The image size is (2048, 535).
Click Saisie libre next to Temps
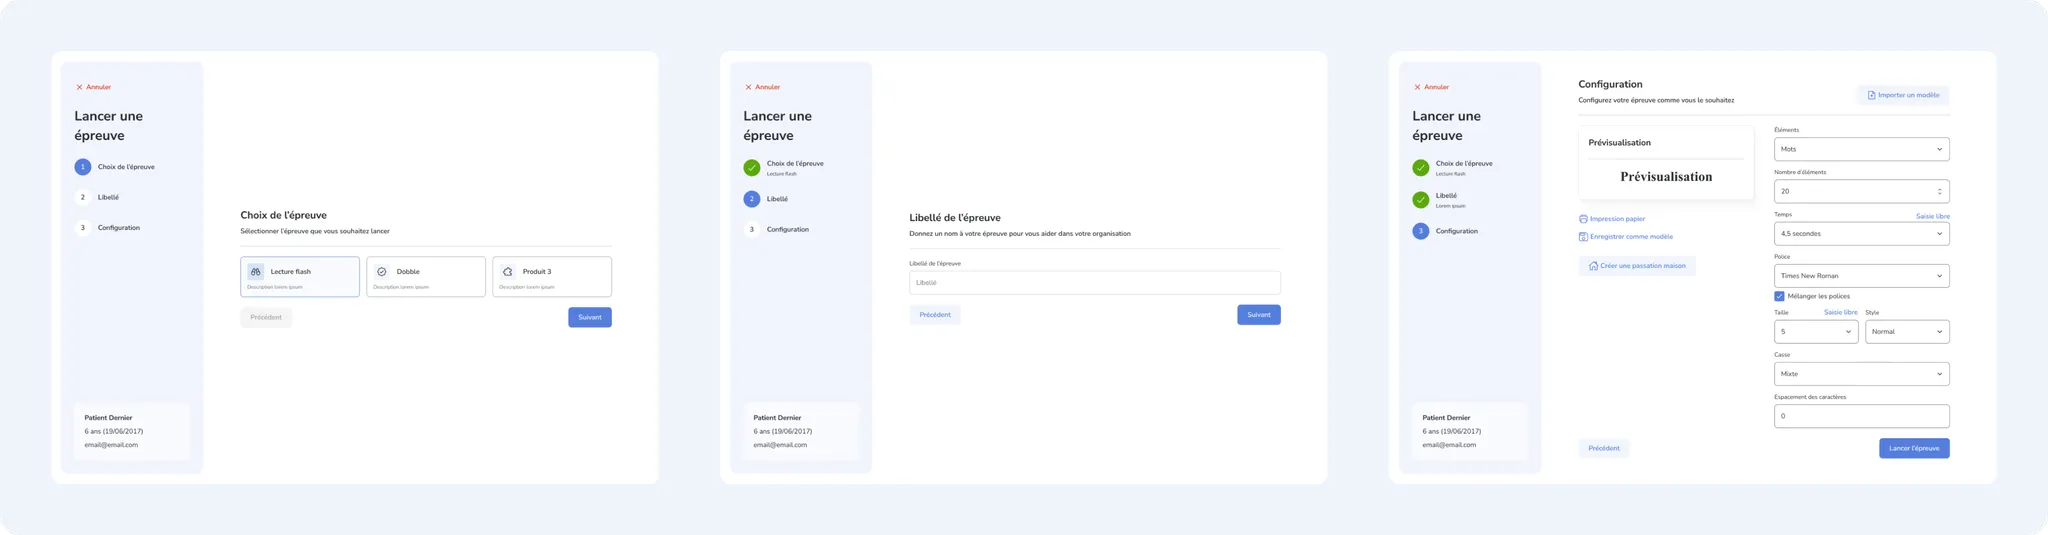(x=1933, y=216)
